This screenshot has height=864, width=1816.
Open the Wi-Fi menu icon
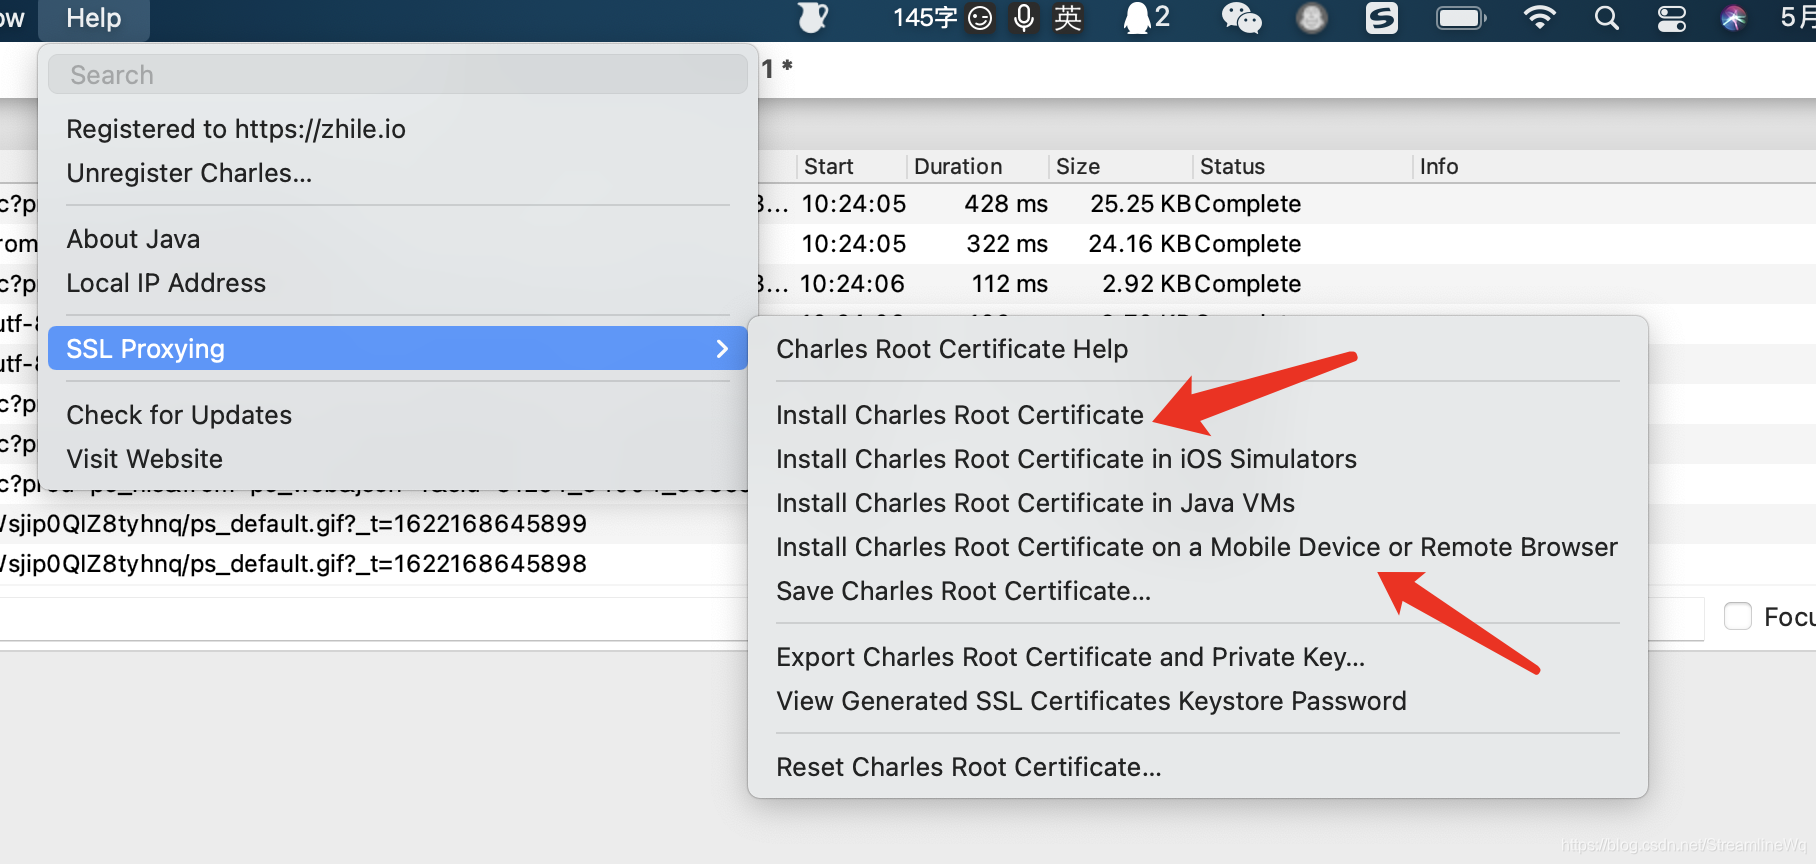pos(1540,18)
